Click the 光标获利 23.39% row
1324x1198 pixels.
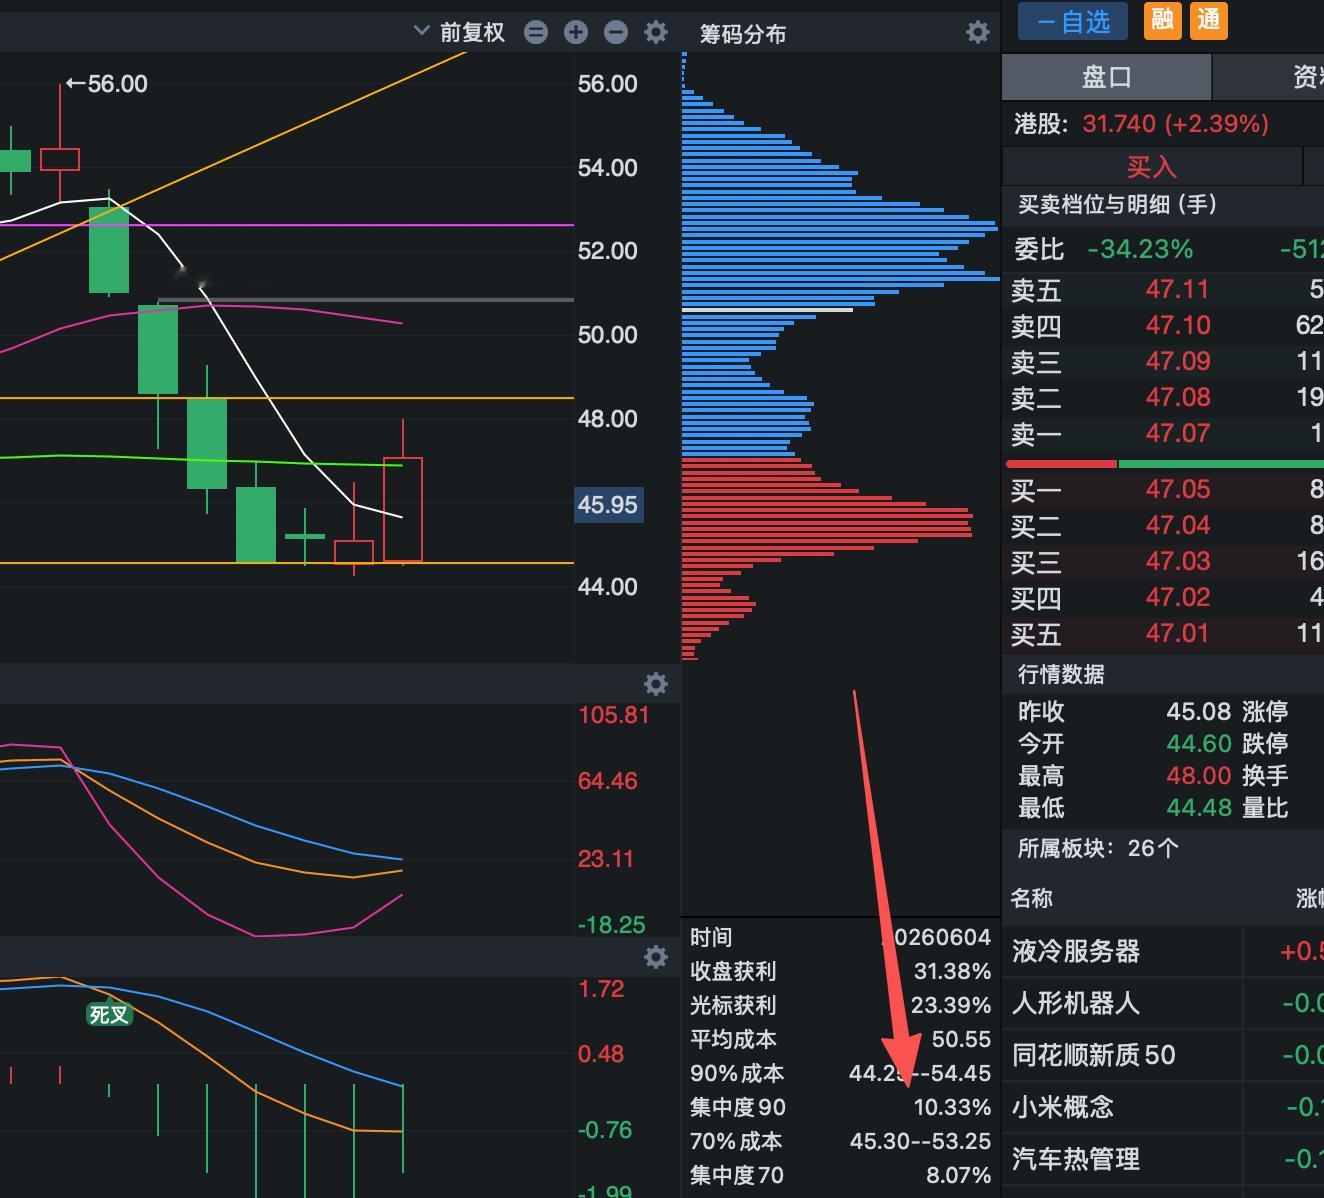point(840,1005)
